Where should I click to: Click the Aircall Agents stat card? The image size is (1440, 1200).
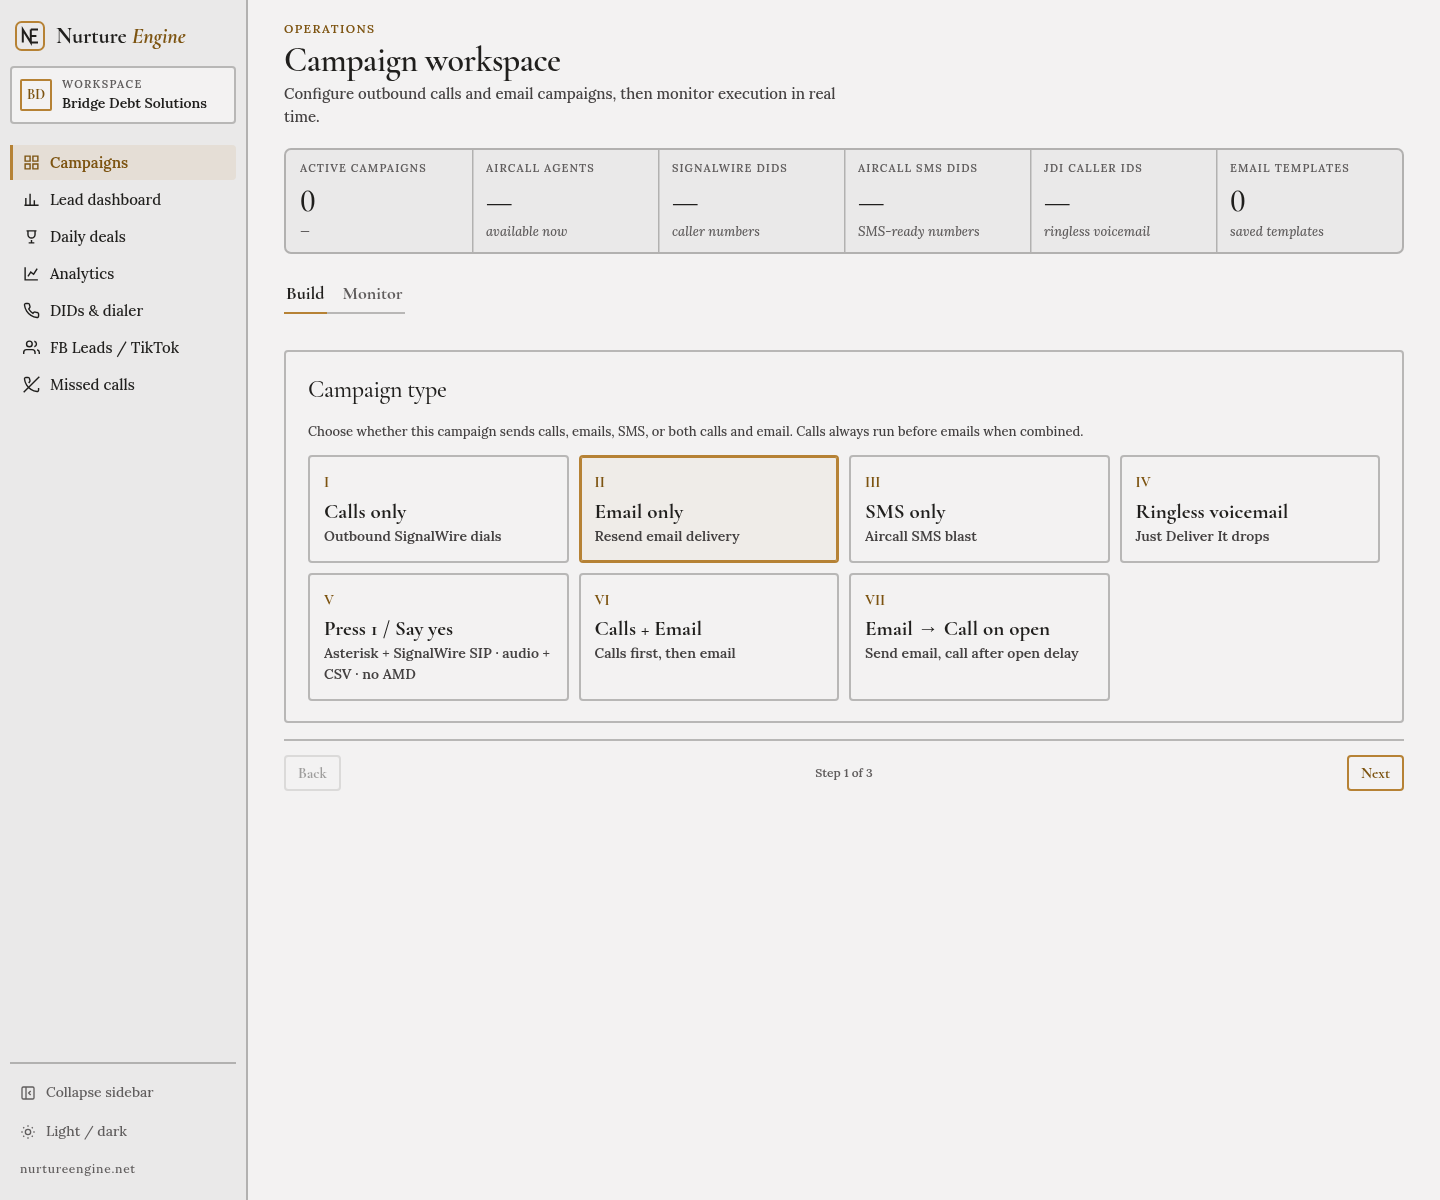click(x=565, y=201)
